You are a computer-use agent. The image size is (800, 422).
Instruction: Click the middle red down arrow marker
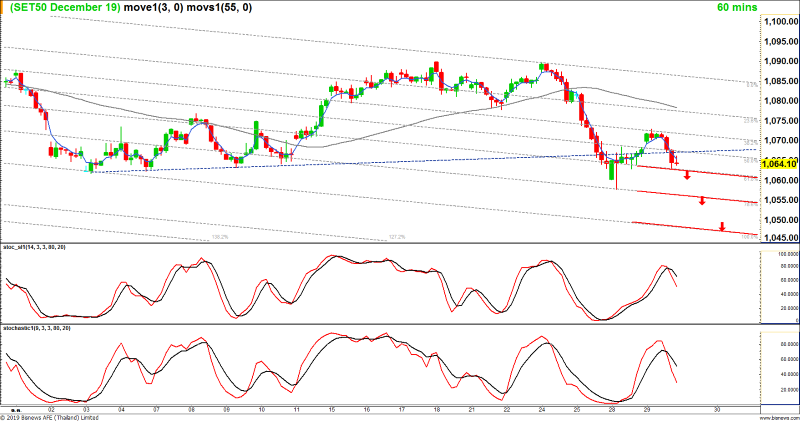[703, 201]
